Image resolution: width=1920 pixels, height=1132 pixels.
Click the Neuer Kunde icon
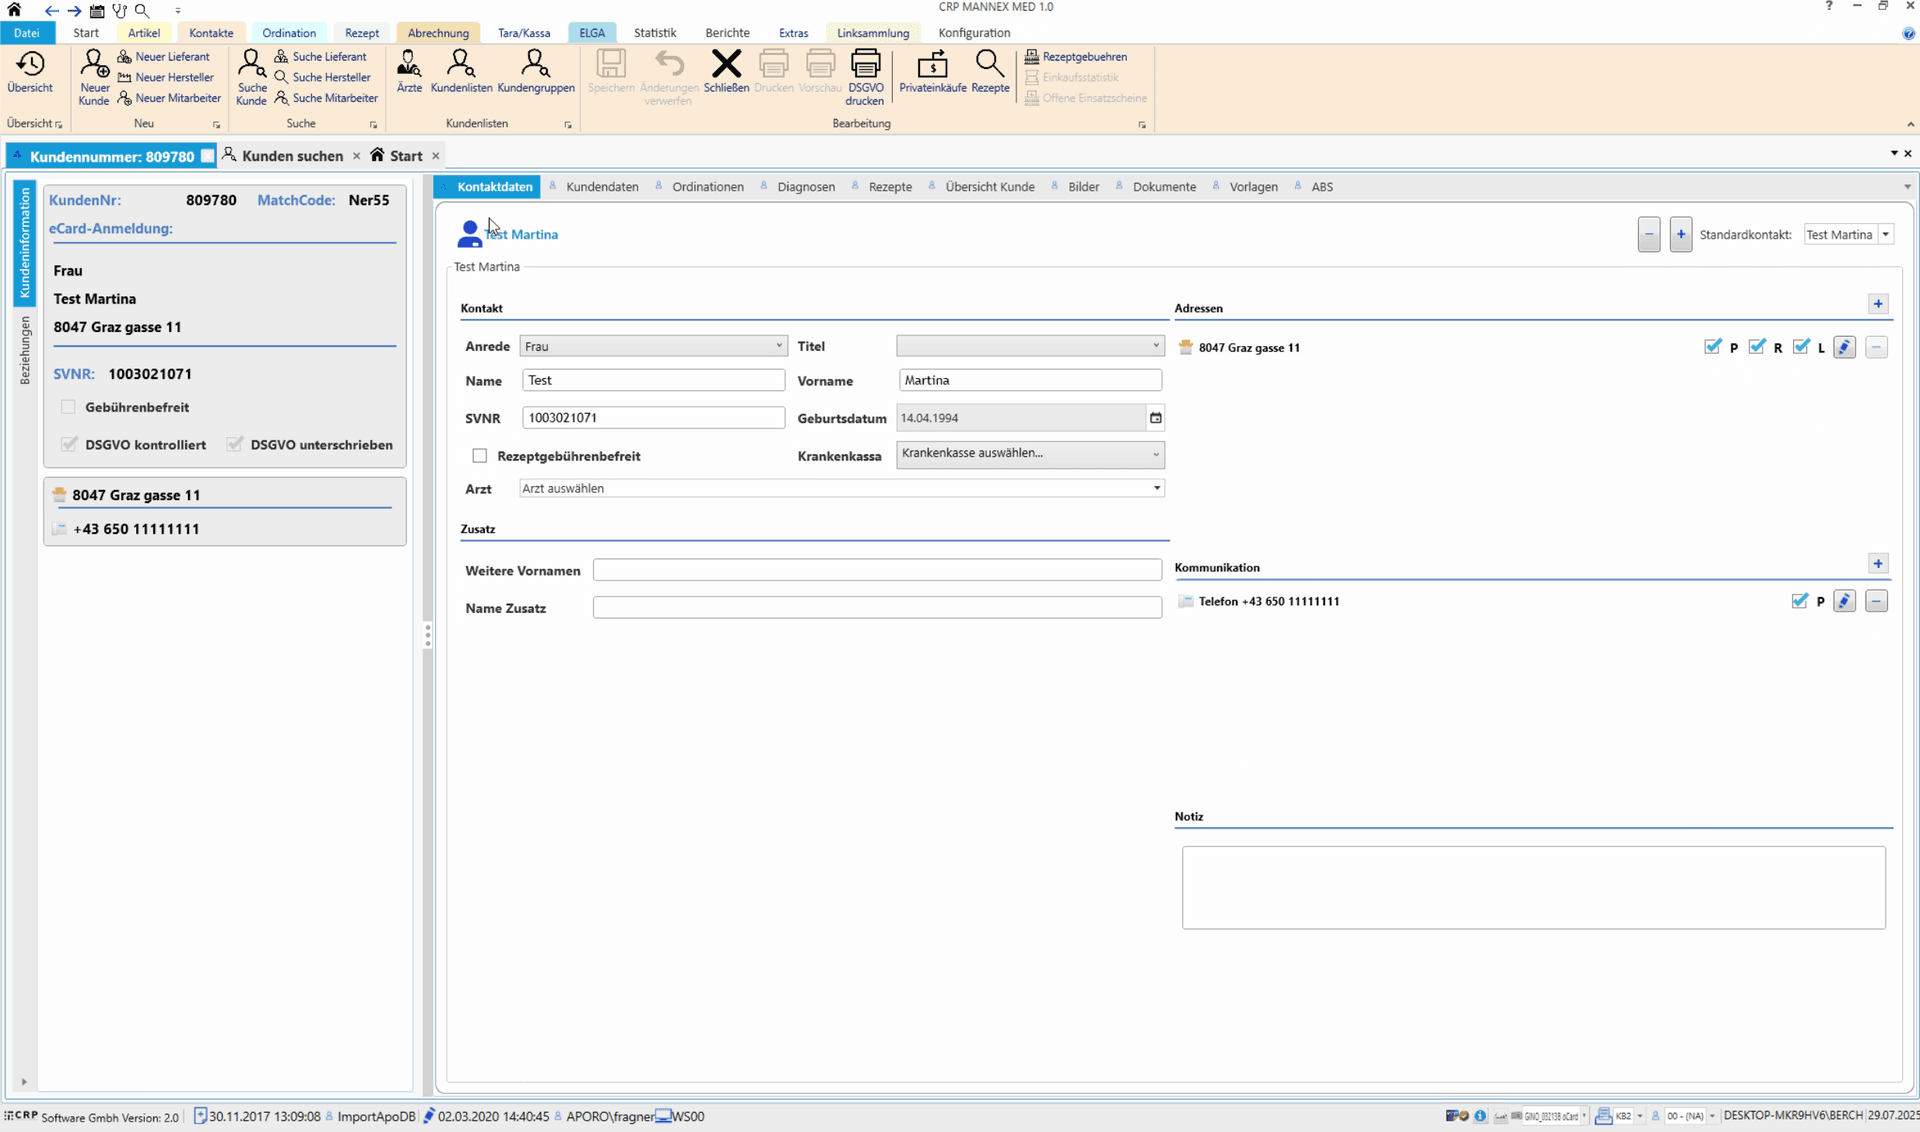94,77
